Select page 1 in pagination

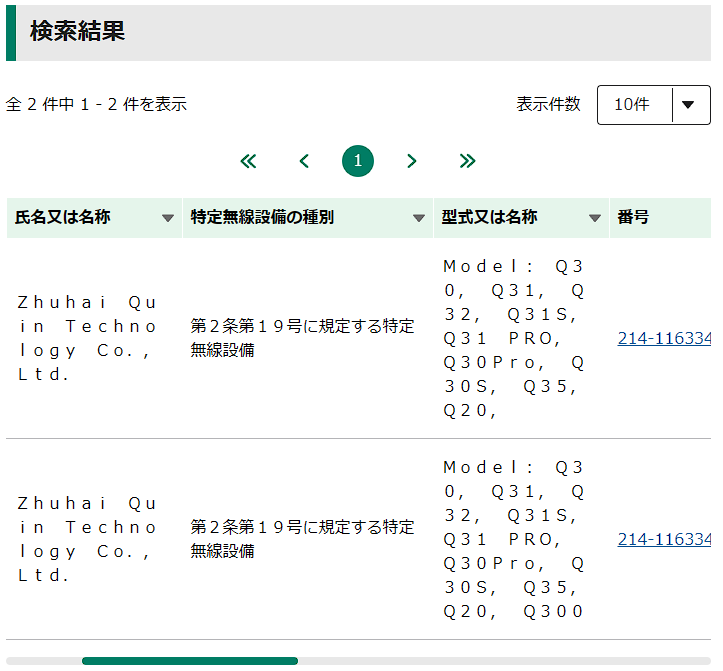[358, 161]
